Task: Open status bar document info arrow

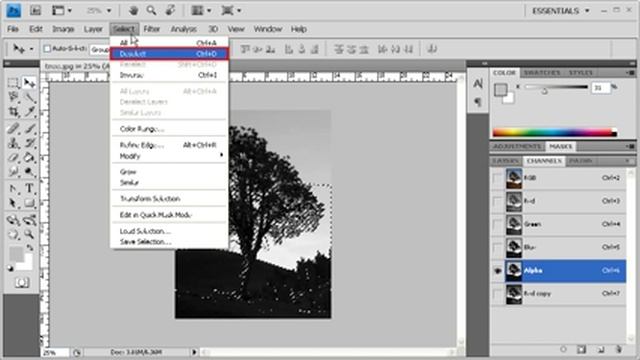Action: pyautogui.click(x=194, y=352)
